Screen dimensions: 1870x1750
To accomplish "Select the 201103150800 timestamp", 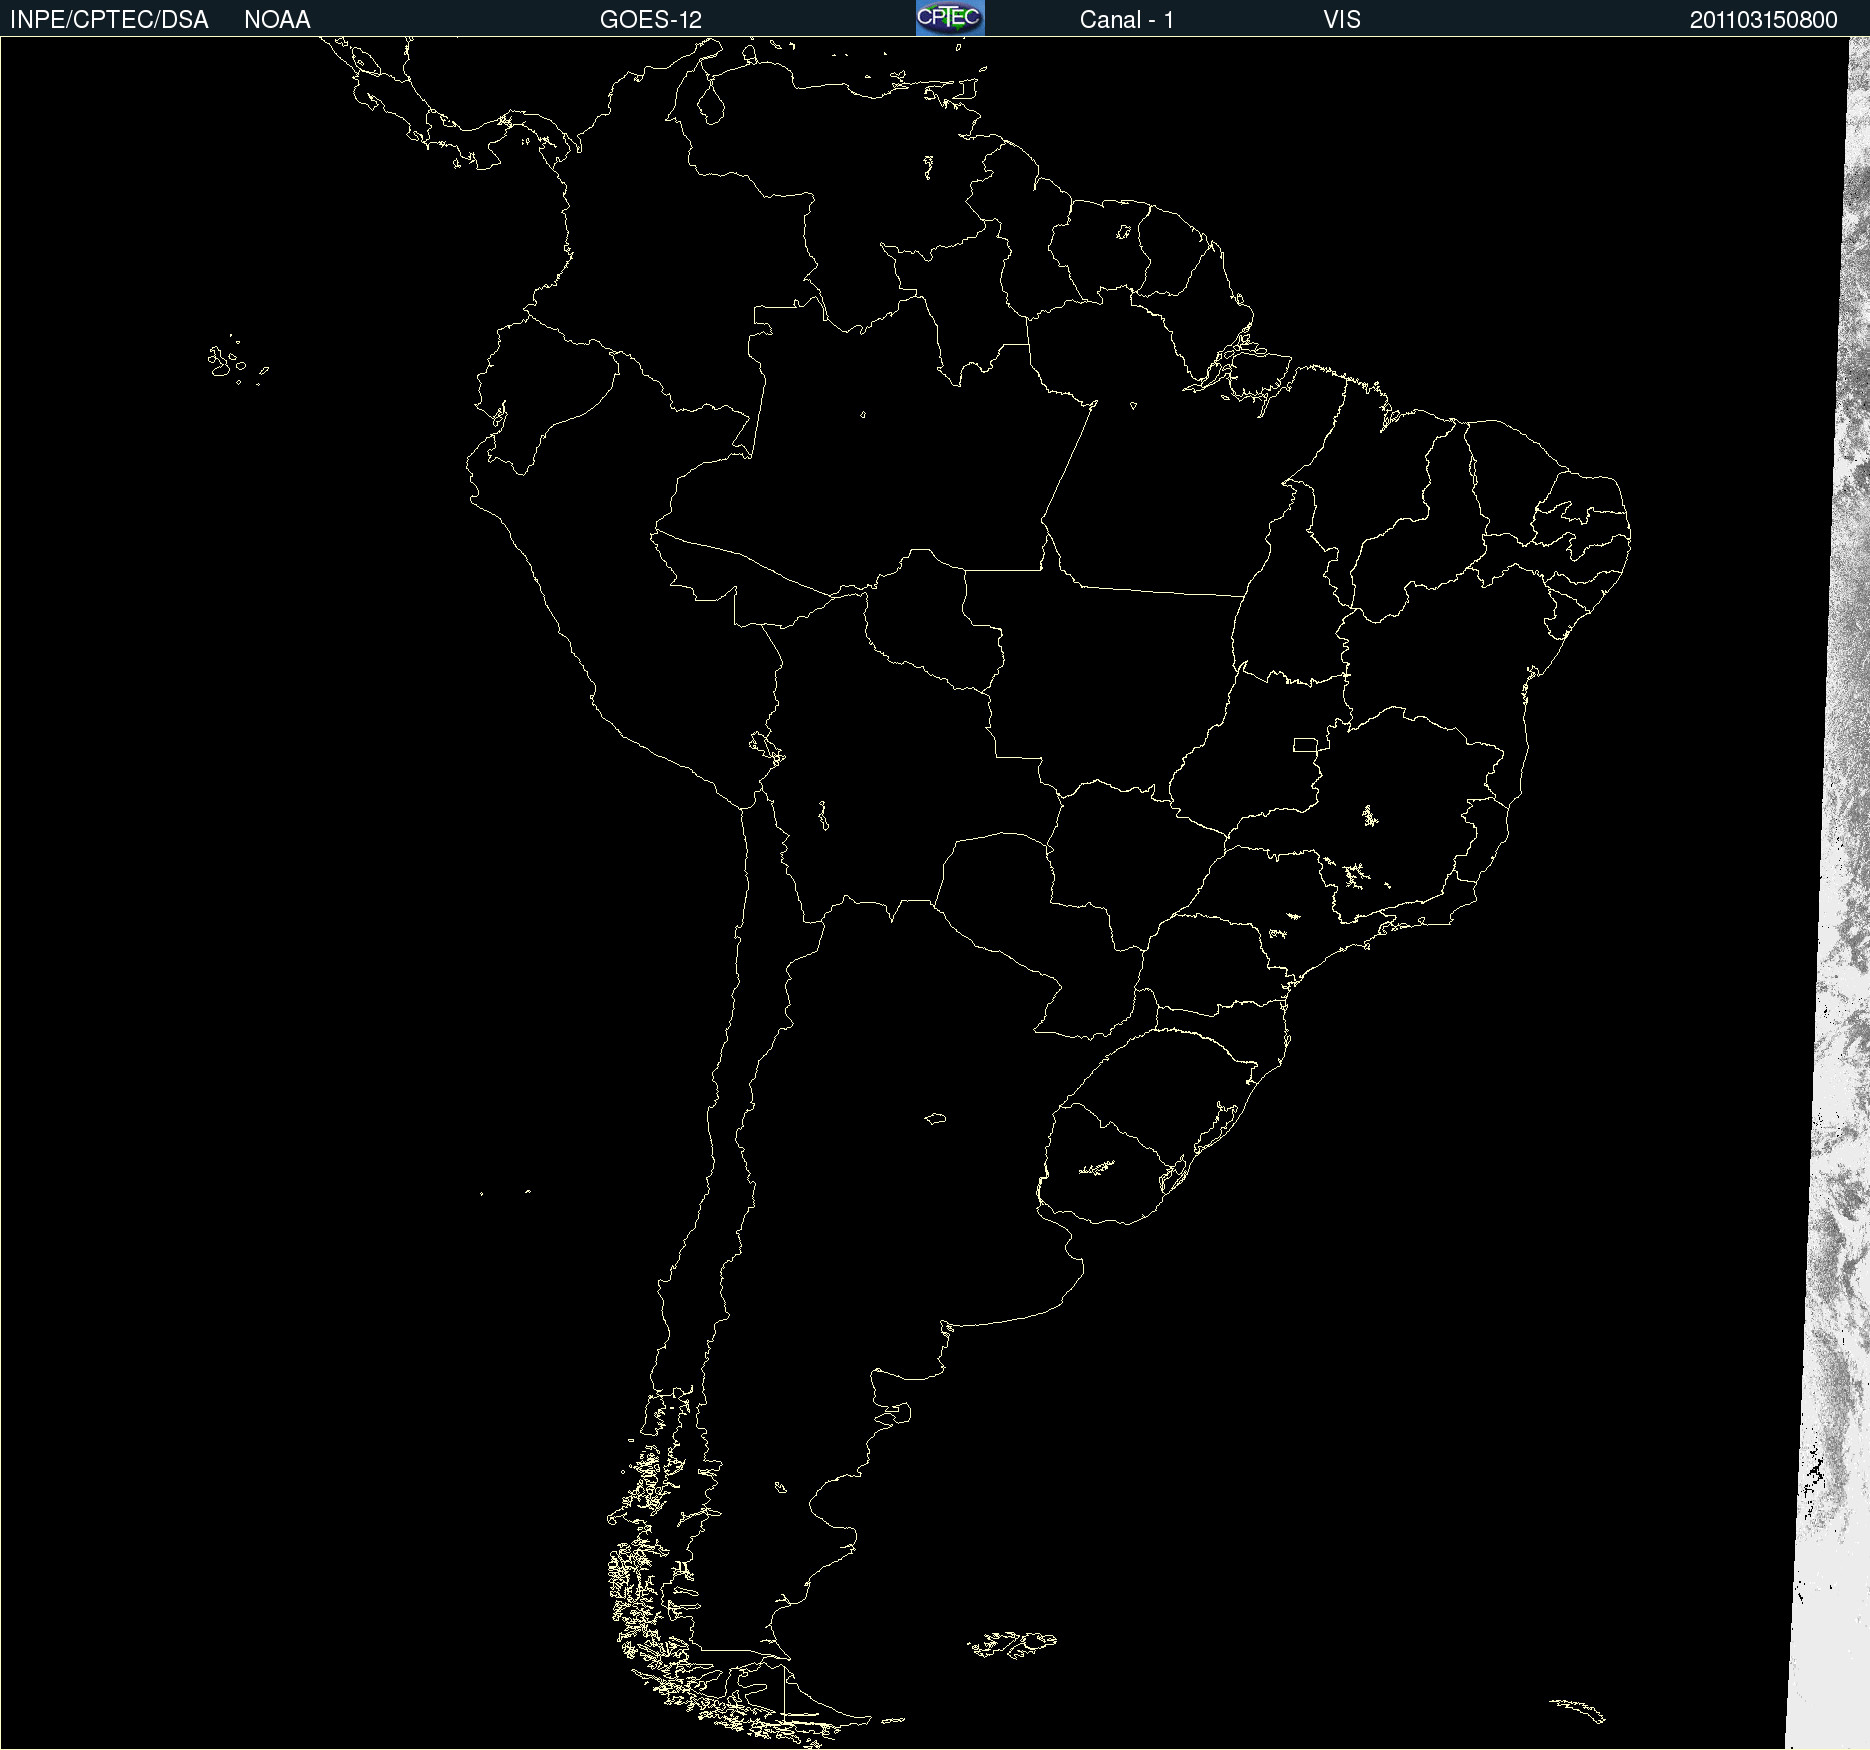I will coord(1764,20).
